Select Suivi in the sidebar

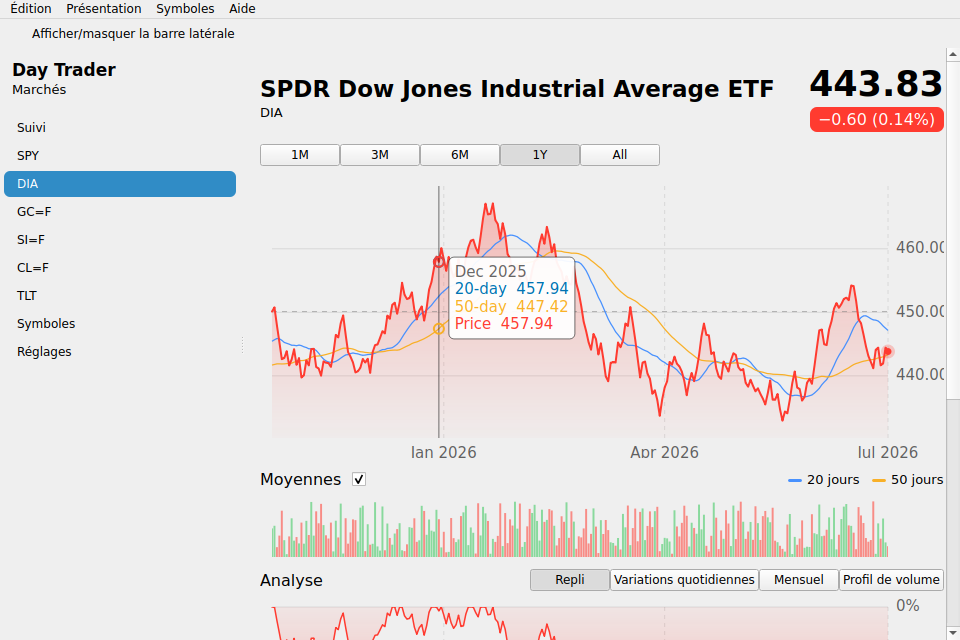tap(120, 127)
